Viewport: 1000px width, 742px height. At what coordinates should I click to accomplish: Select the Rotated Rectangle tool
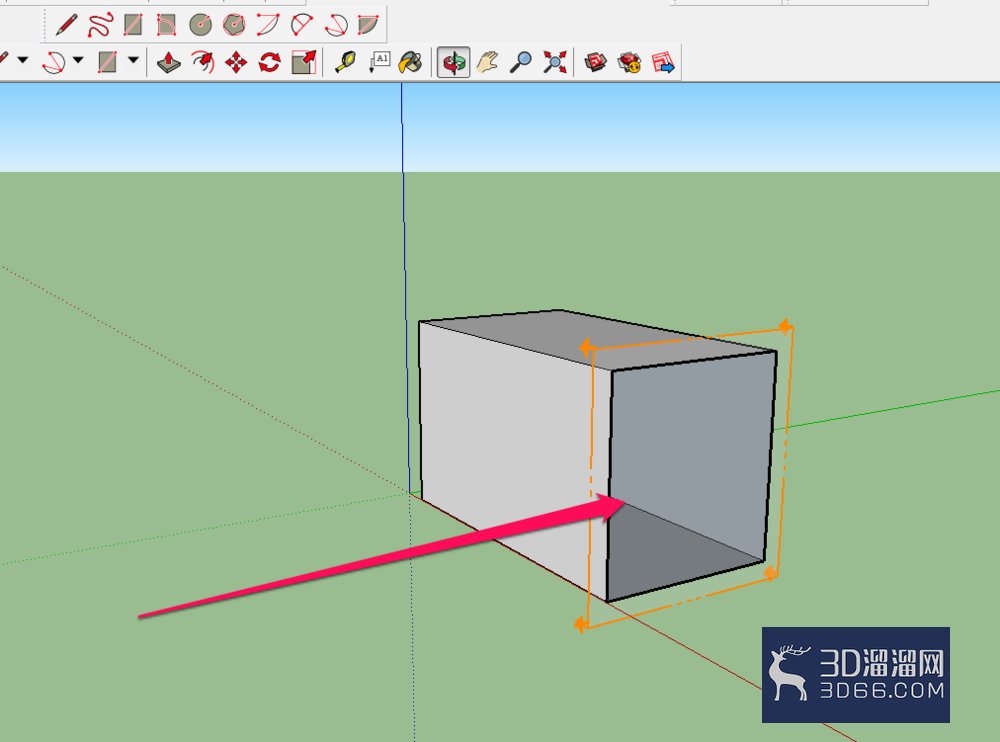(x=166, y=25)
